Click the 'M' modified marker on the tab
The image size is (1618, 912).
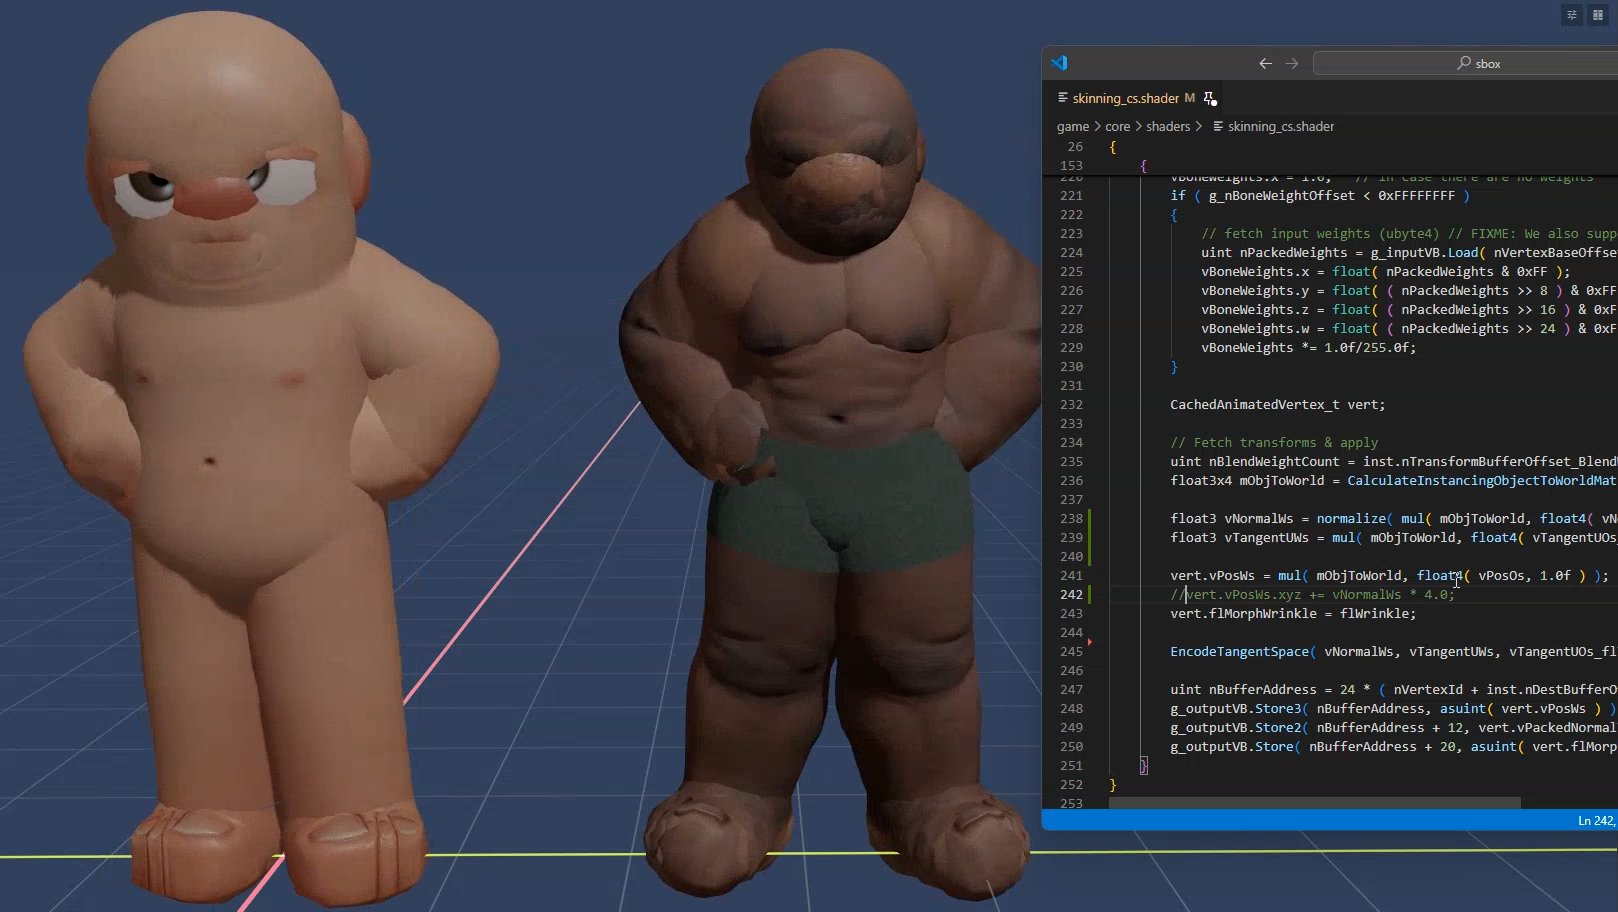point(1189,98)
